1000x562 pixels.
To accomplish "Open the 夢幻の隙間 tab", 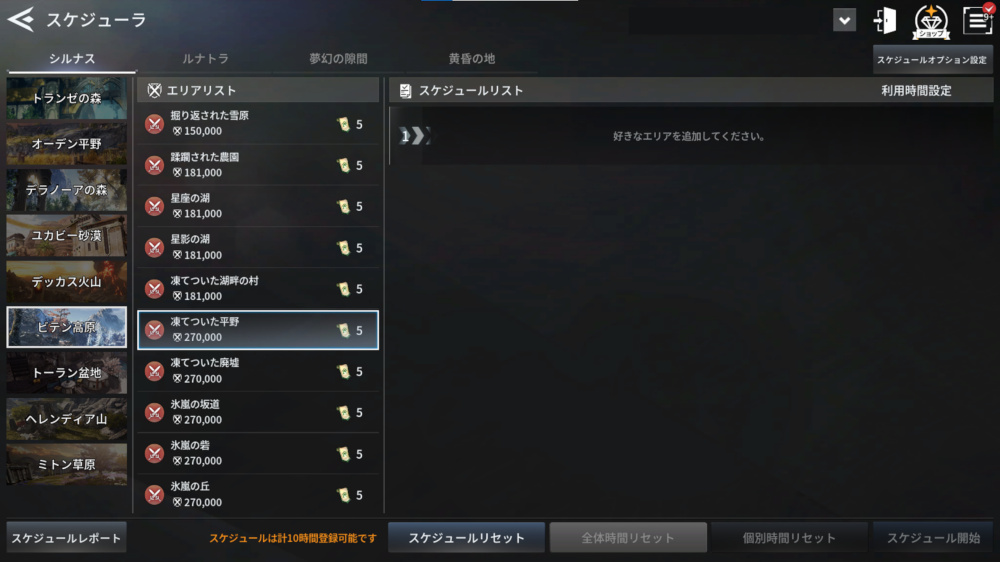I will (x=339, y=59).
